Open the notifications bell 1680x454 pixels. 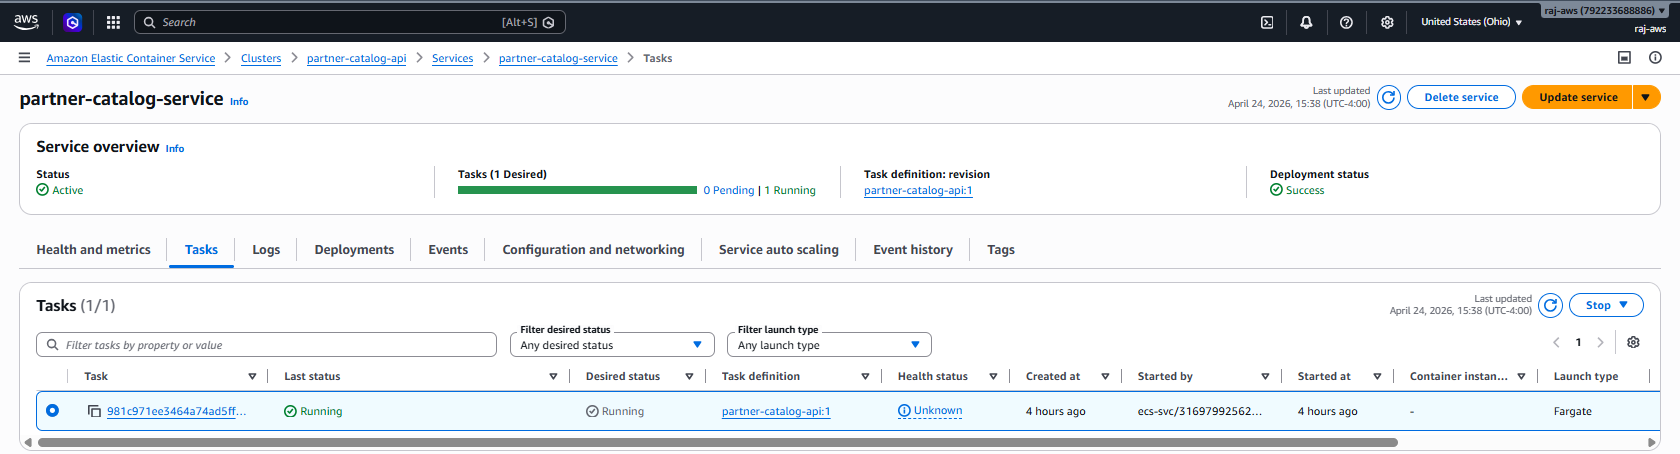tap(1306, 22)
